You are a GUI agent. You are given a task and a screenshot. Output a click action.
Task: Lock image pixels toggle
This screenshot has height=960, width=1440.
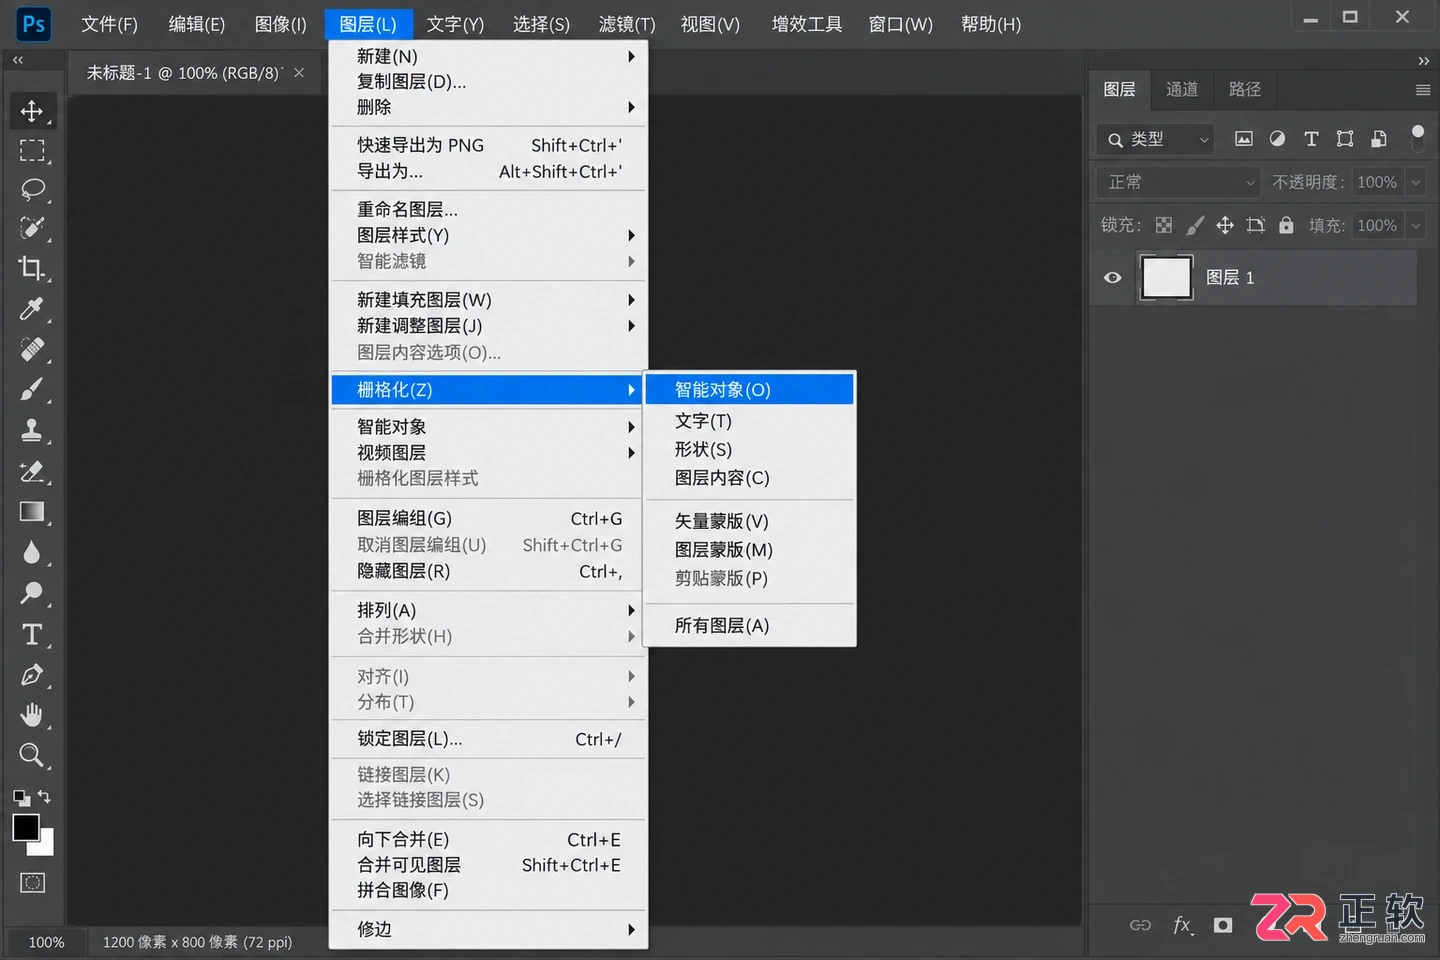(x=1195, y=225)
